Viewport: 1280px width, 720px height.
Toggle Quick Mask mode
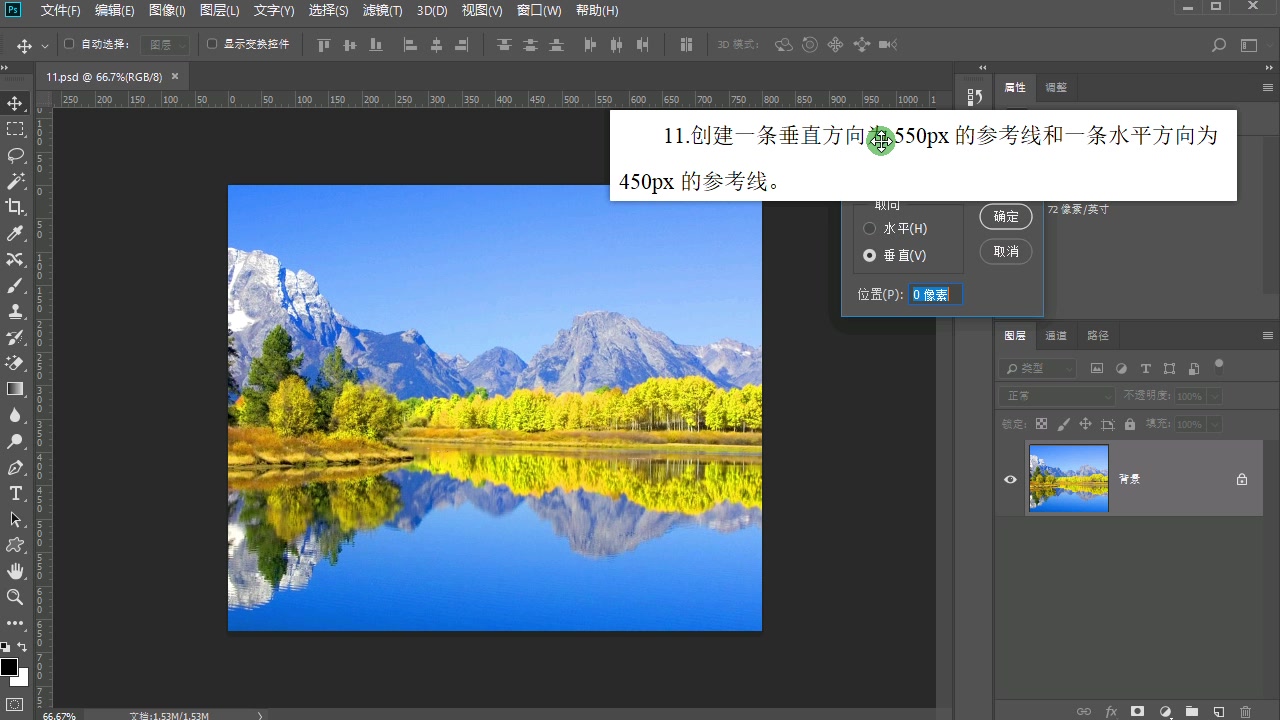(x=15, y=705)
